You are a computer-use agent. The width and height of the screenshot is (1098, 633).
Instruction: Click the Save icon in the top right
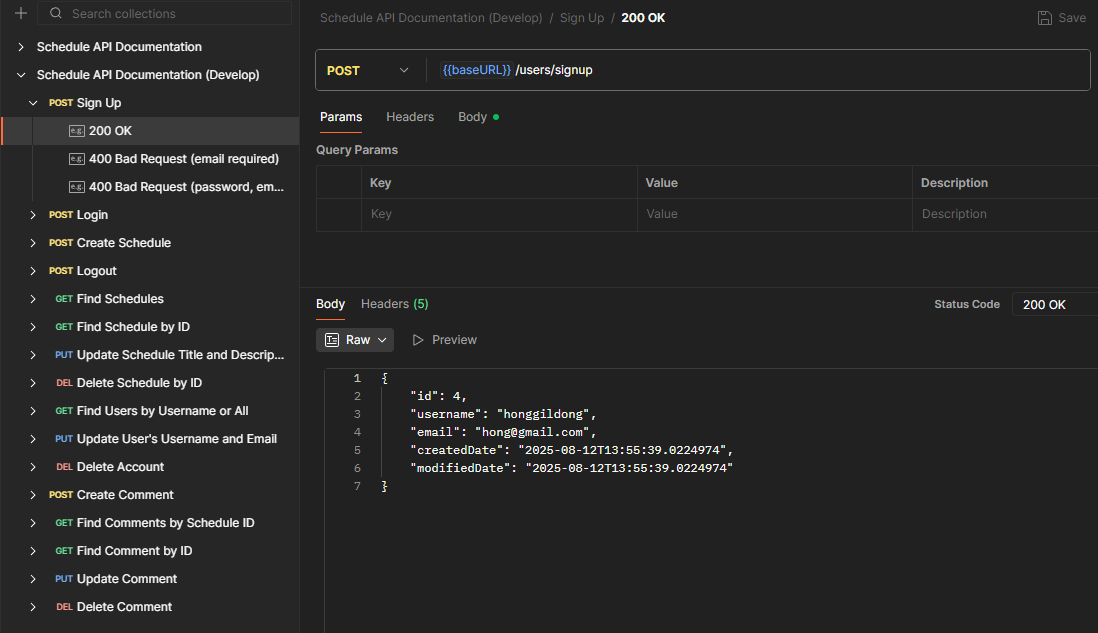click(x=1043, y=17)
